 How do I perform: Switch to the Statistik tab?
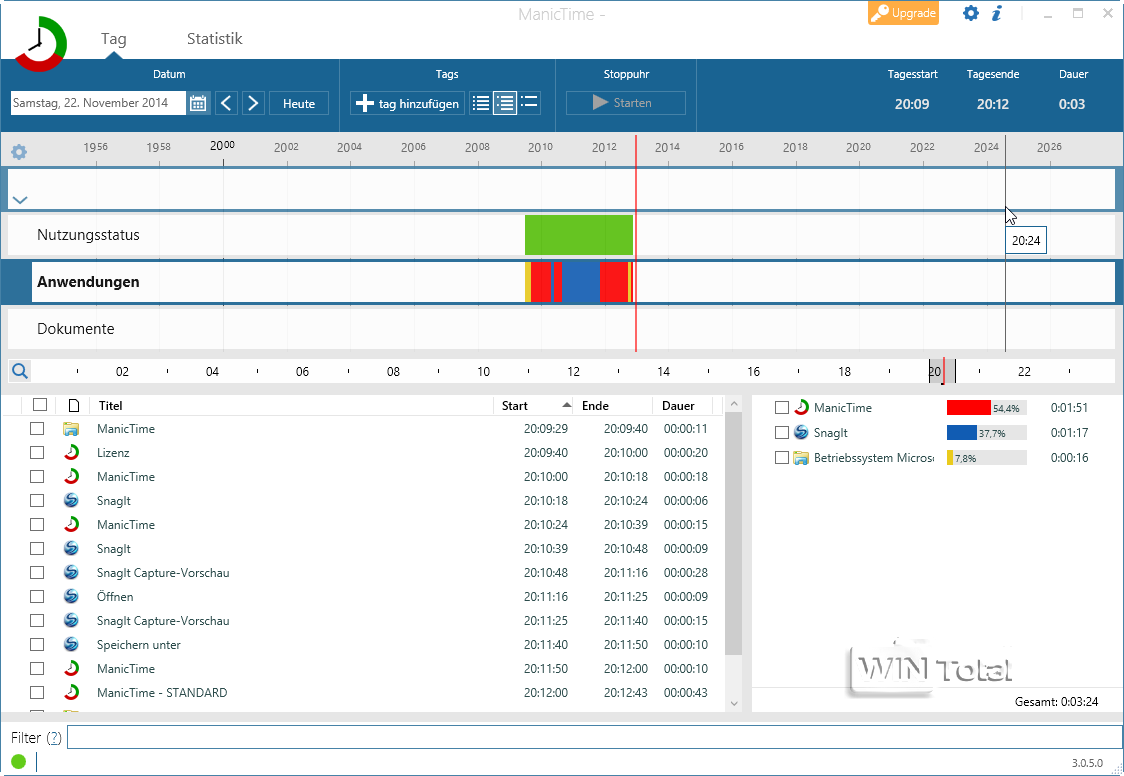(214, 39)
